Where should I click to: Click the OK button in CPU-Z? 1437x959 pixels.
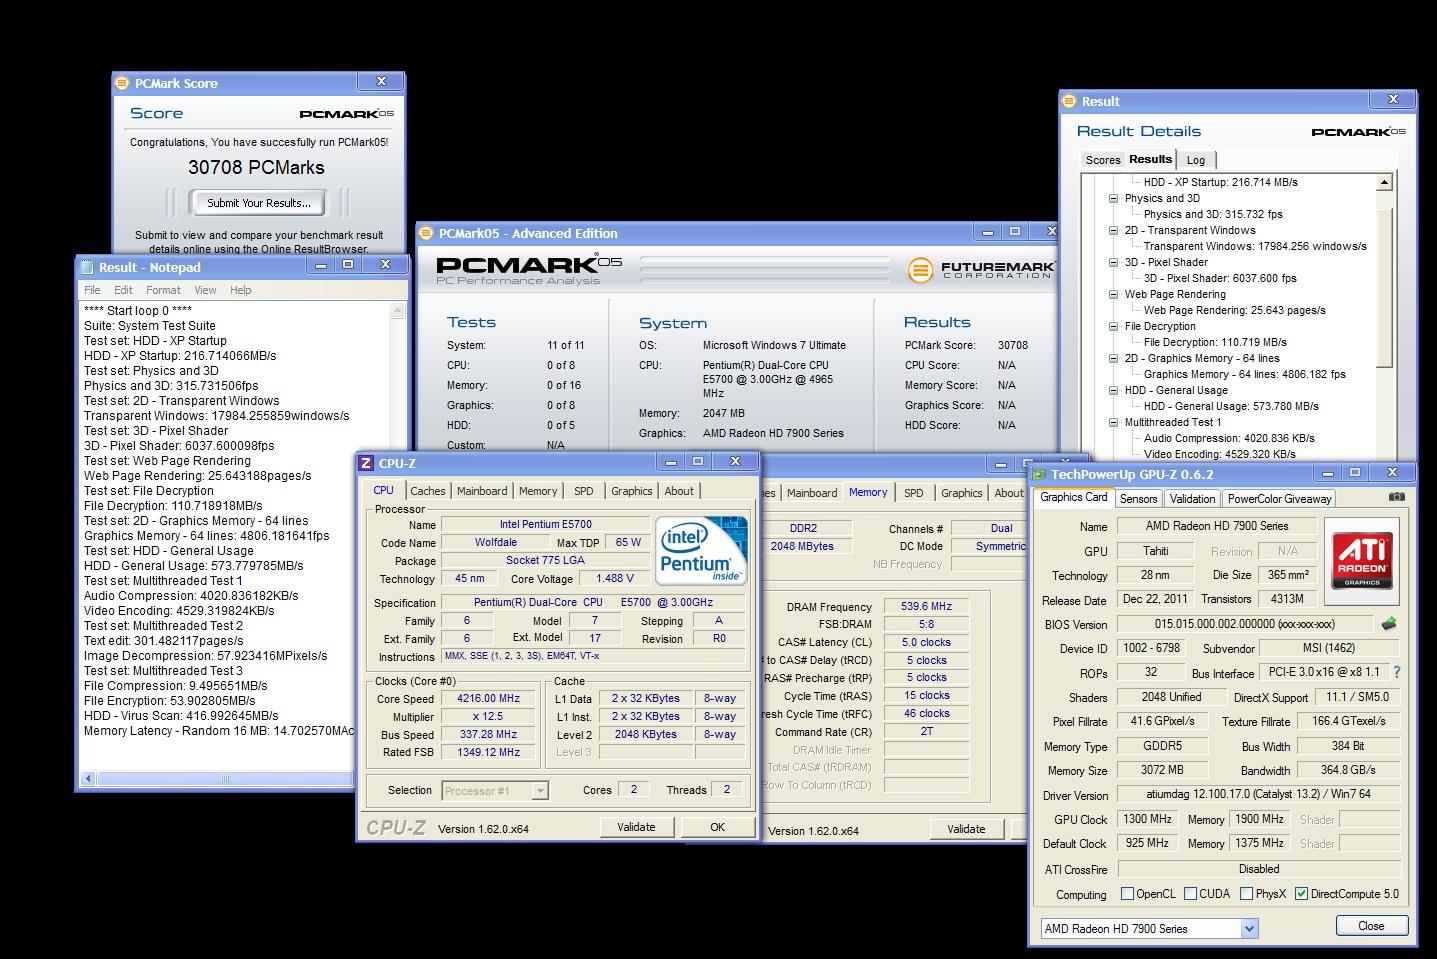[717, 827]
